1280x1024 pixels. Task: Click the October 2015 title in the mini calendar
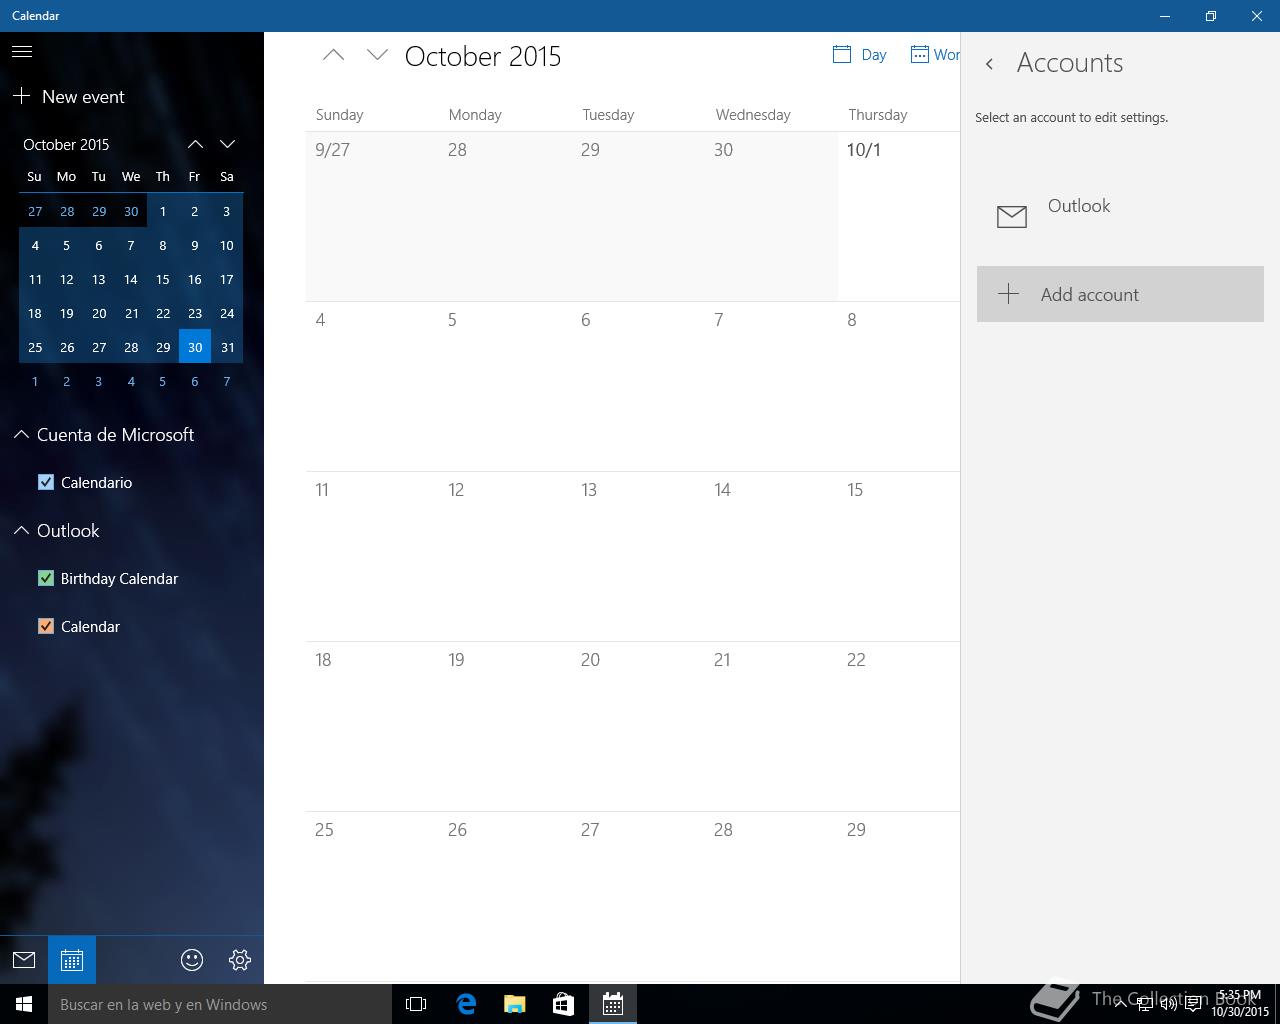(x=66, y=144)
